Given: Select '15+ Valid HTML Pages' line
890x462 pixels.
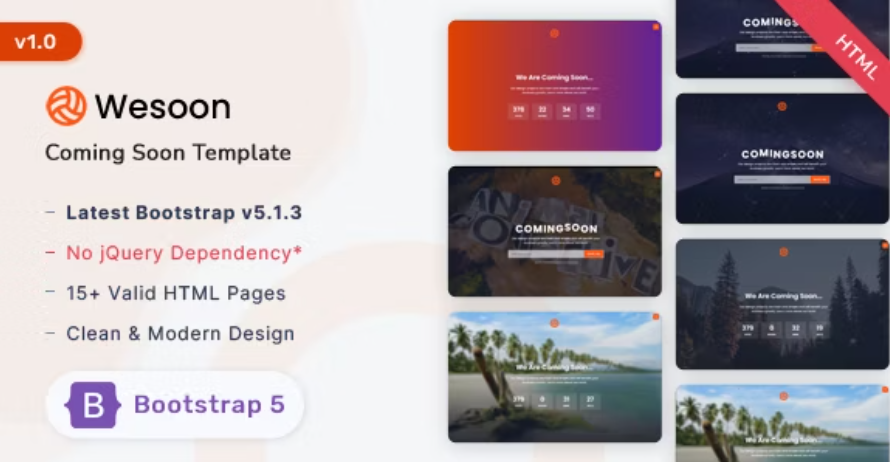Looking at the screenshot, I should tap(176, 293).
